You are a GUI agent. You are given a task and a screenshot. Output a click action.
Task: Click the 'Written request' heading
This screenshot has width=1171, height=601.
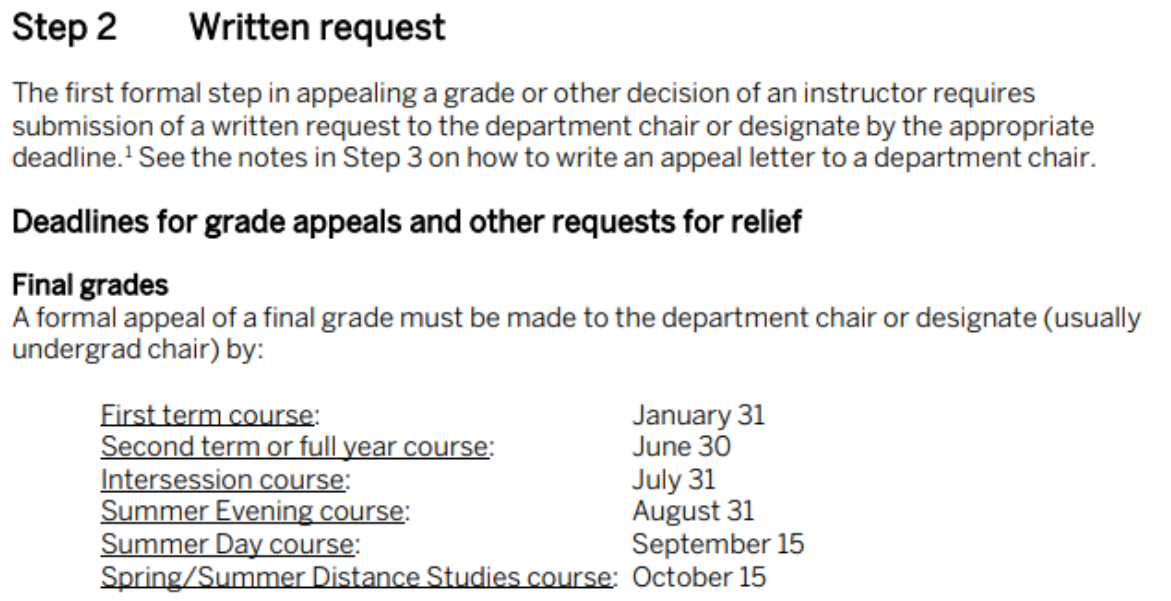(317, 28)
